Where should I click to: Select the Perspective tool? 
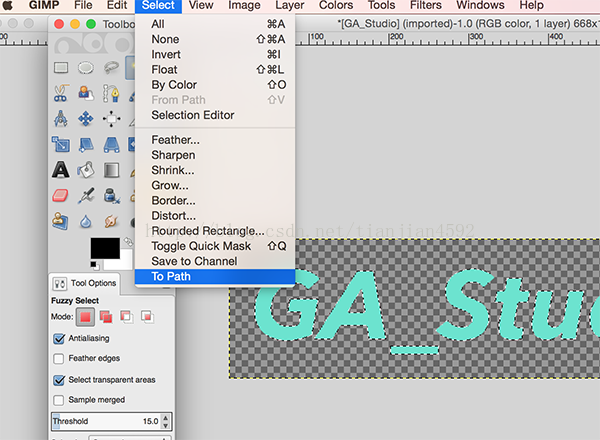click(111, 145)
